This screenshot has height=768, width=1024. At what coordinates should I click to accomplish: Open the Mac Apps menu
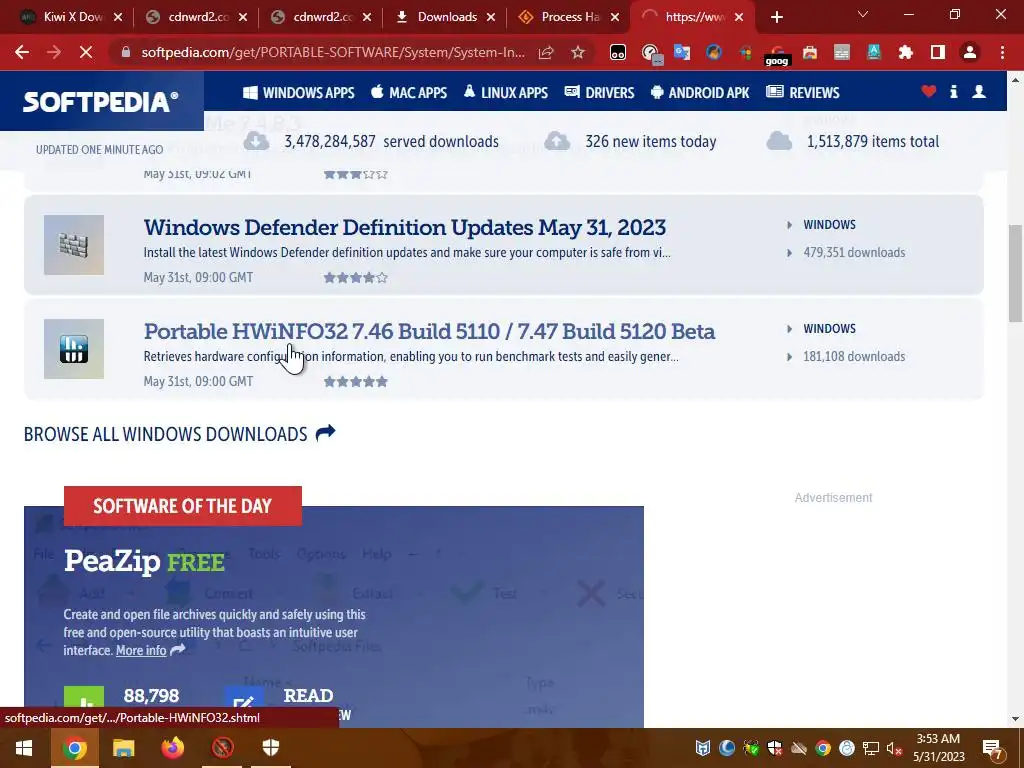409,93
